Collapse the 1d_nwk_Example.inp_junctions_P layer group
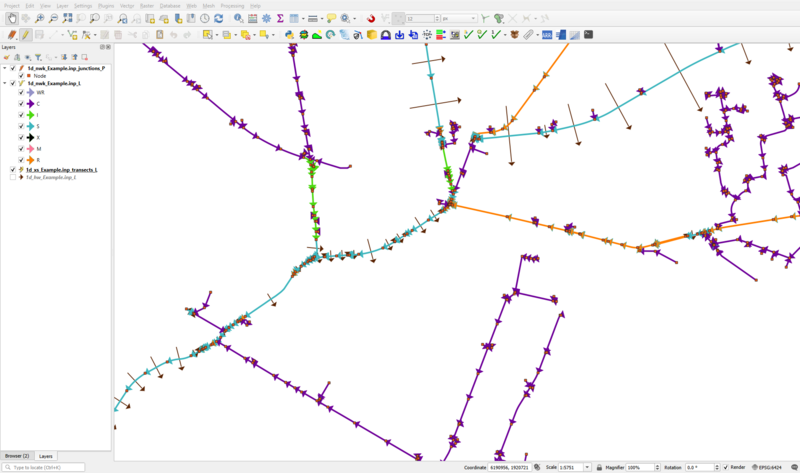Viewport: 800px width, 473px height. [x=5, y=68]
